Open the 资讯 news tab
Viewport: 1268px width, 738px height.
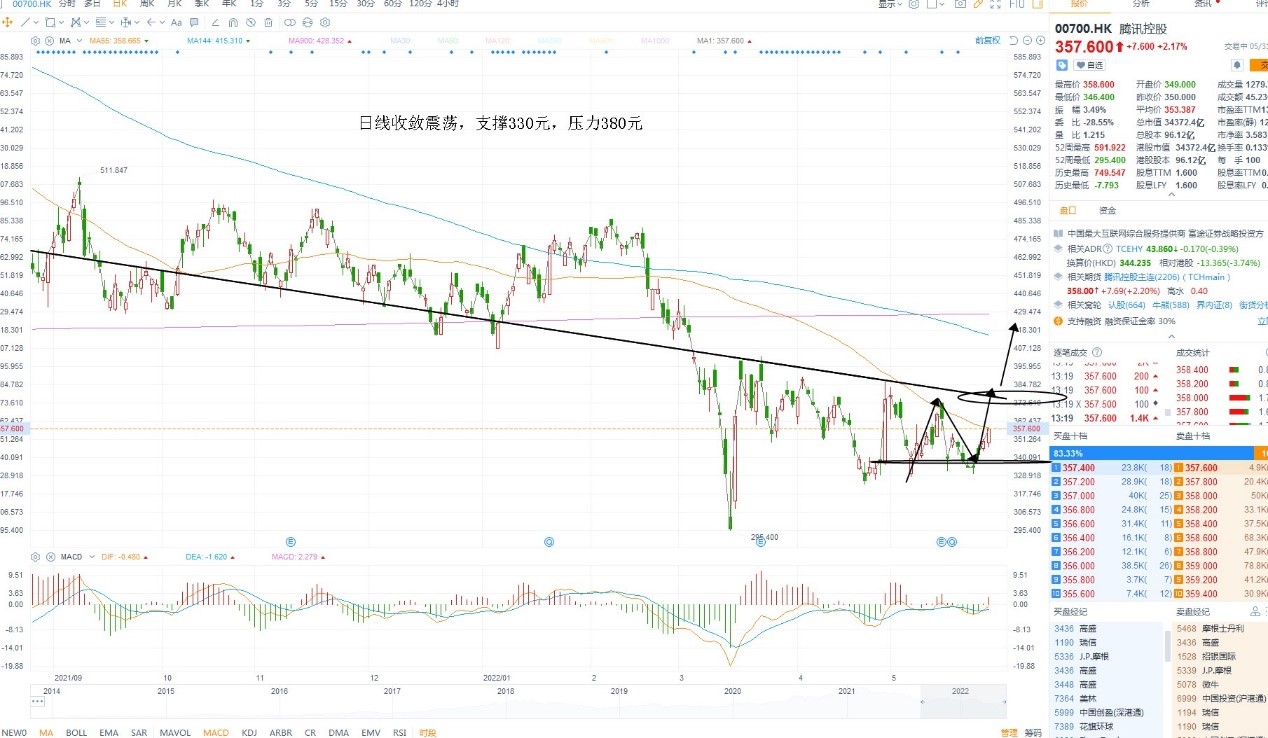click(x=1202, y=4)
